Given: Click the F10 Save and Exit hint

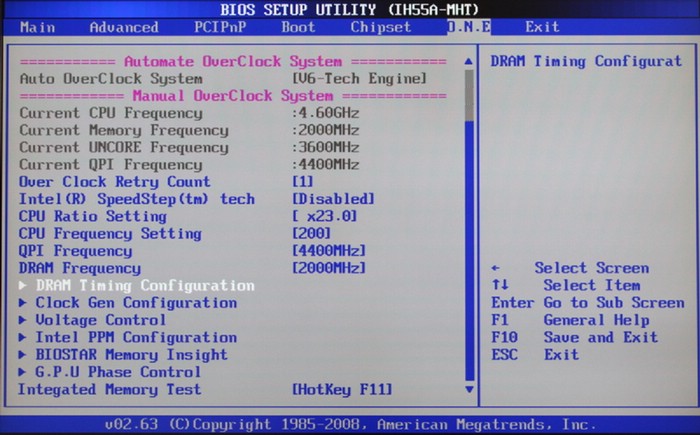Looking at the screenshot, I should (x=575, y=337).
